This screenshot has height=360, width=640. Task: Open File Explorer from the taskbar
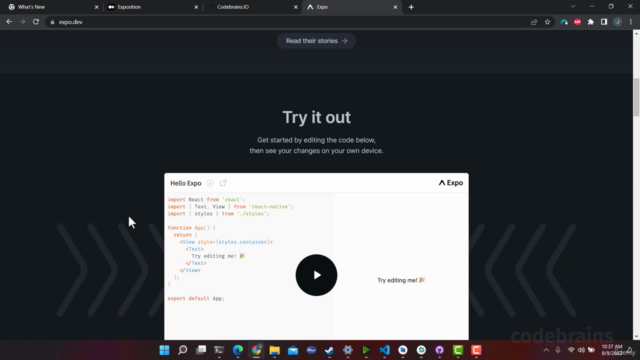(274, 350)
